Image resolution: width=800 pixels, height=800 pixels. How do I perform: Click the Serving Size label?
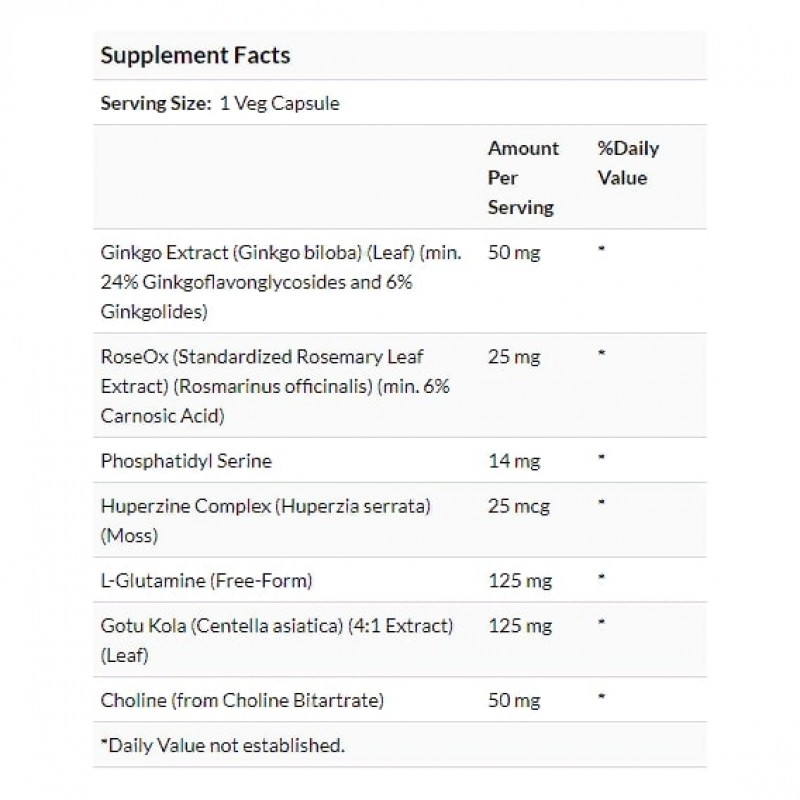pos(156,103)
